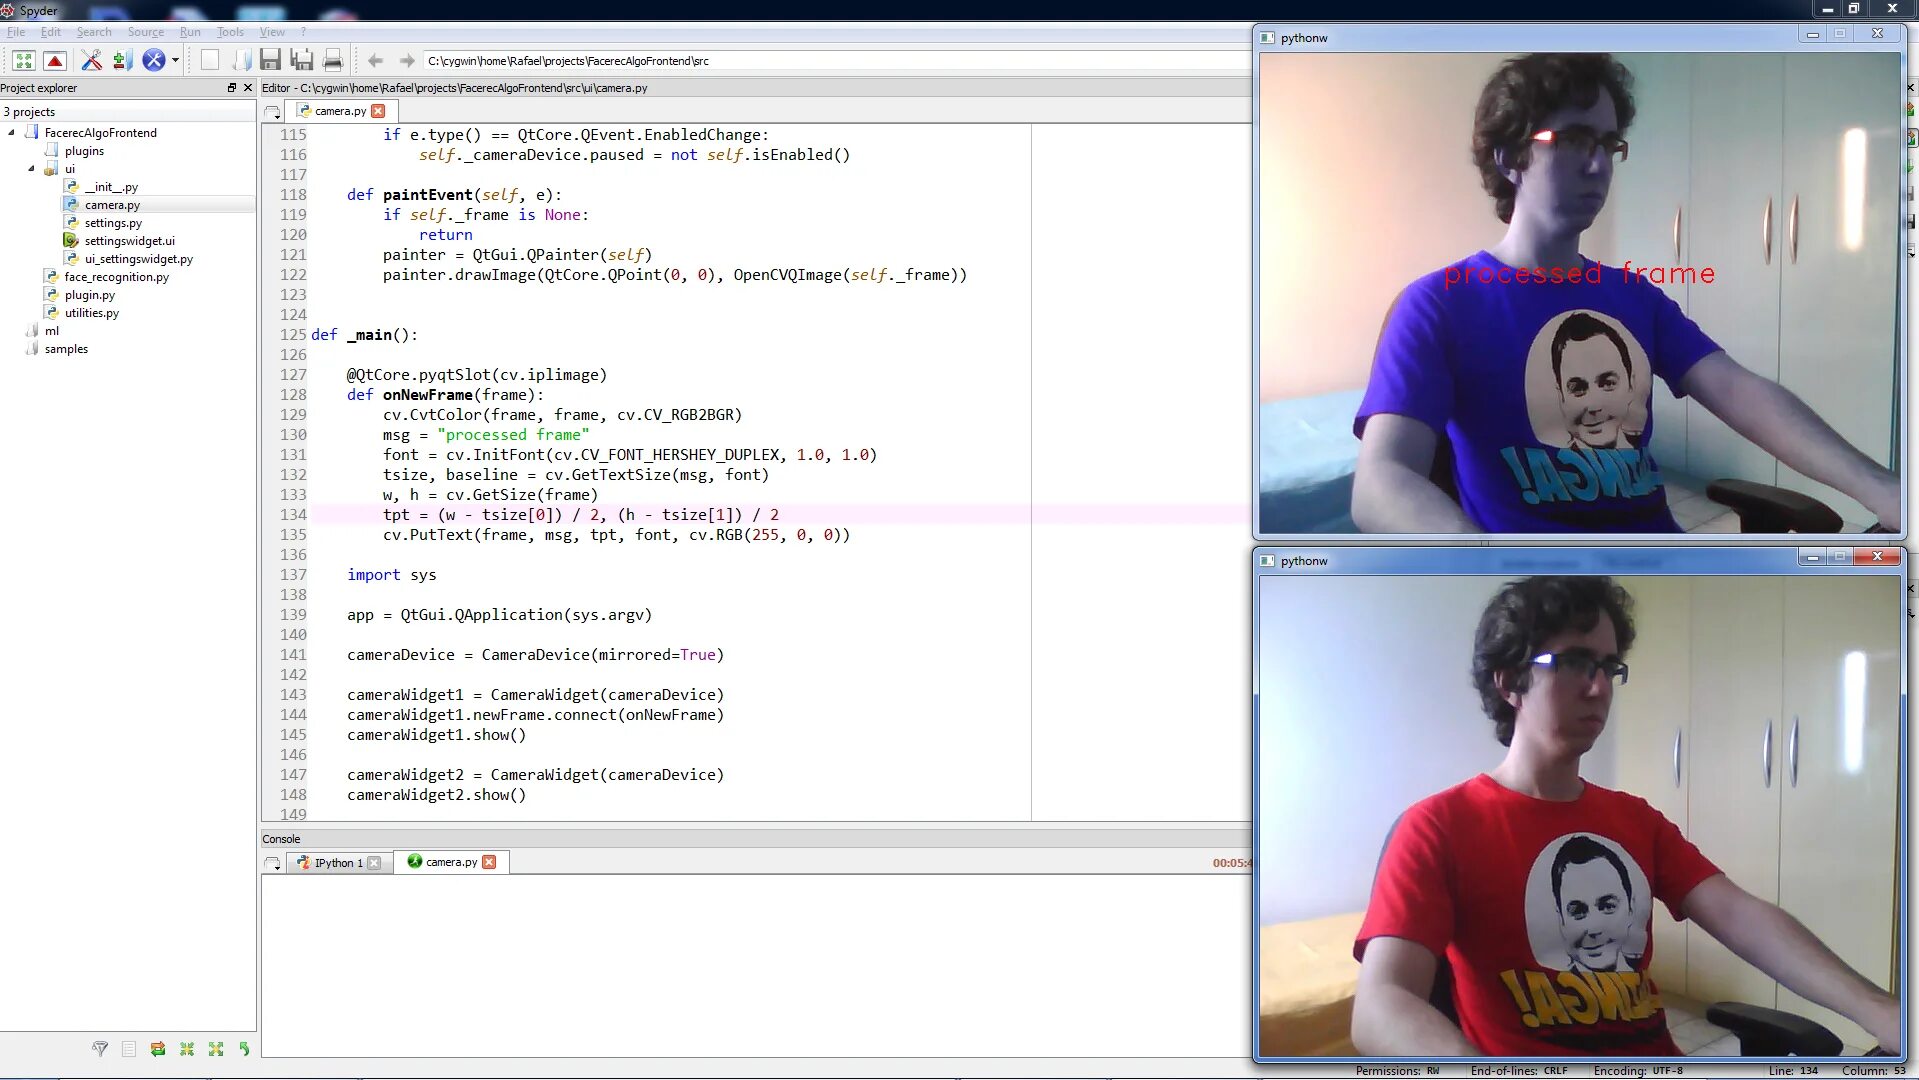The height and width of the screenshot is (1080, 1919).
Task: Click the save file floppy icon
Action: tap(270, 60)
